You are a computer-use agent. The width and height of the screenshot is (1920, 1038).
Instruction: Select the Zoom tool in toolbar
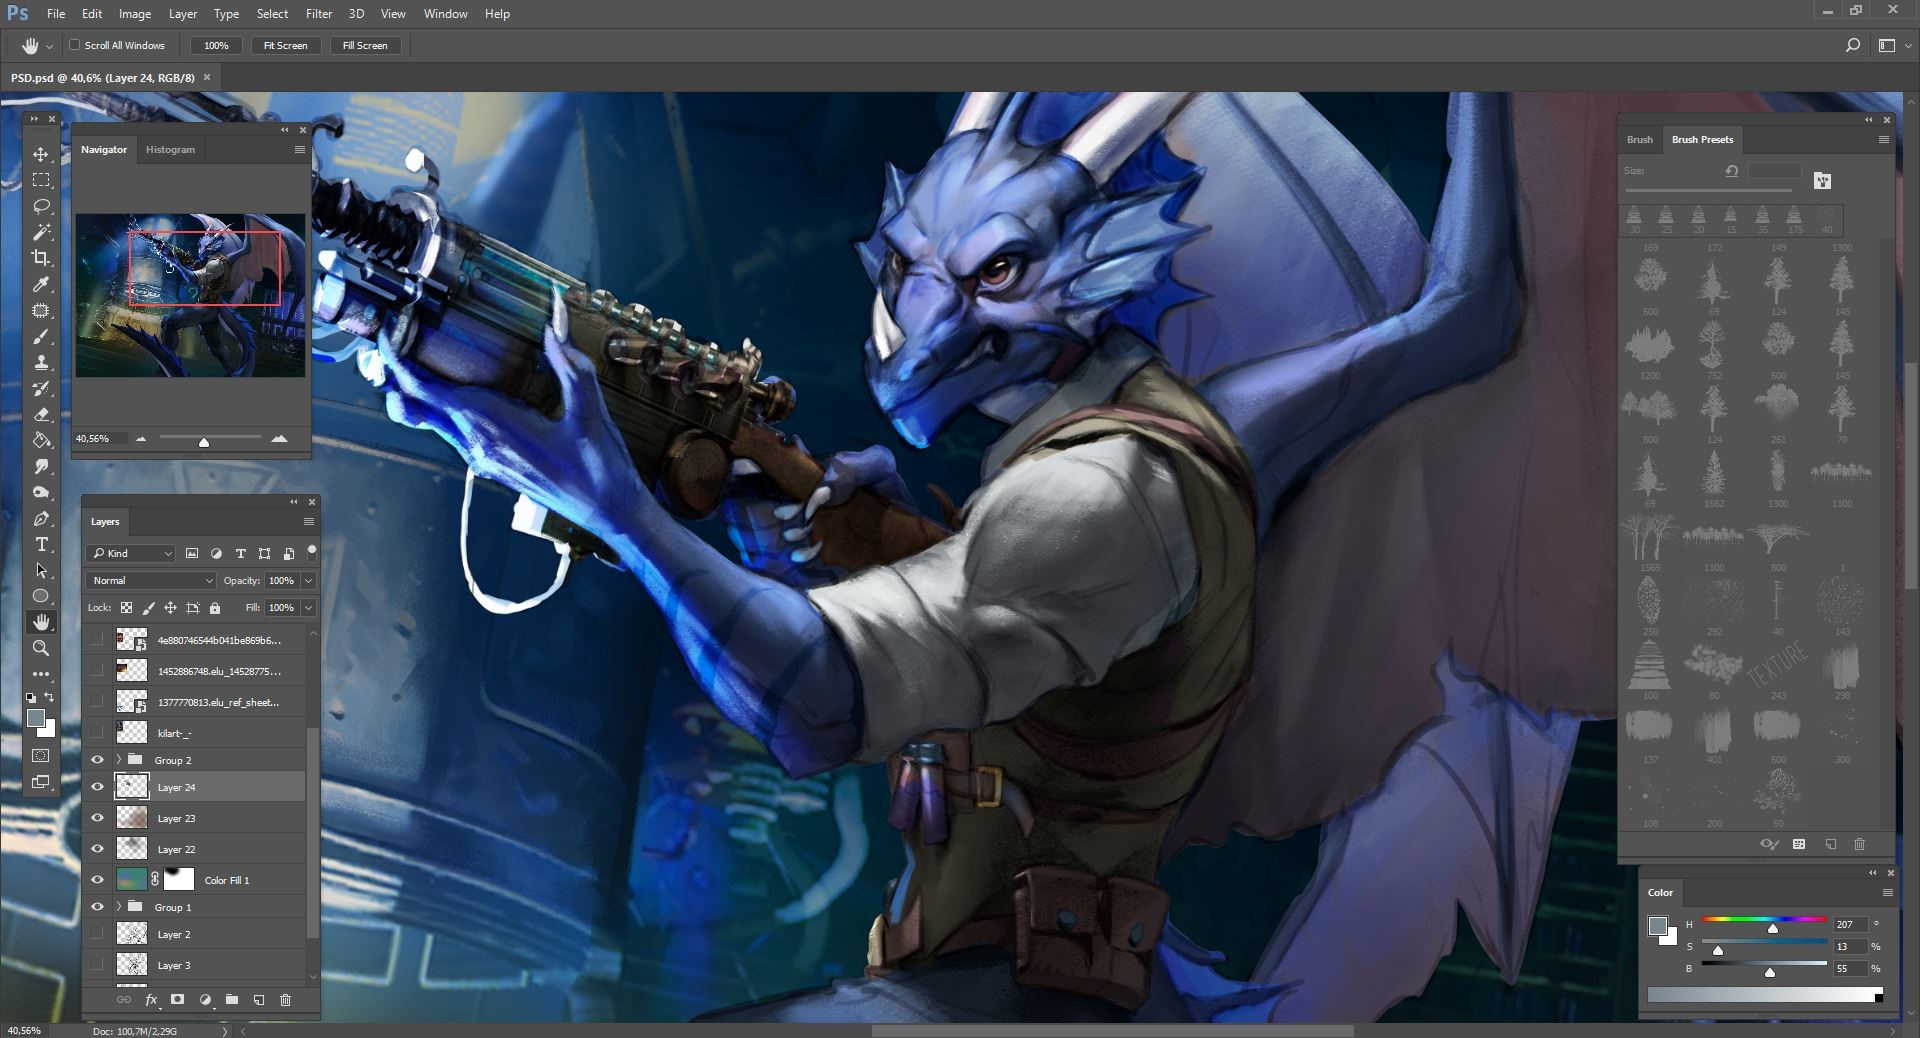pos(41,648)
